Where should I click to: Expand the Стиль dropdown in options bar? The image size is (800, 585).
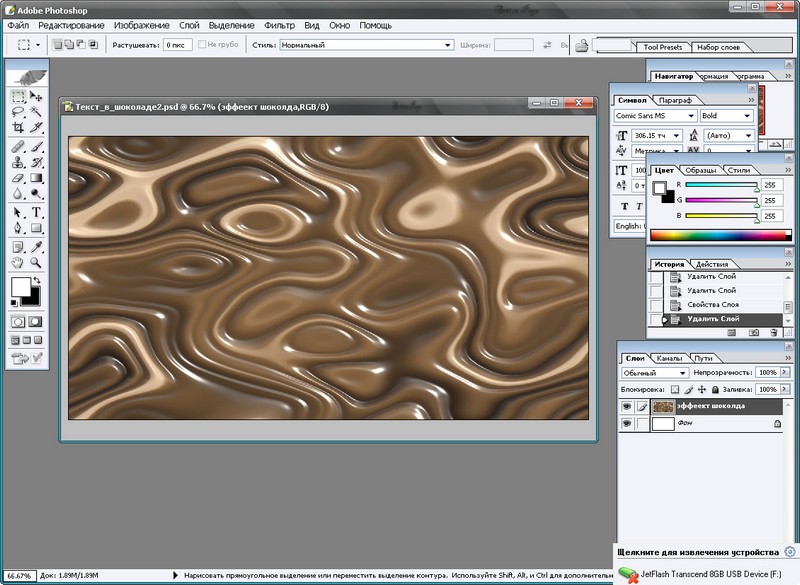coord(449,45)
